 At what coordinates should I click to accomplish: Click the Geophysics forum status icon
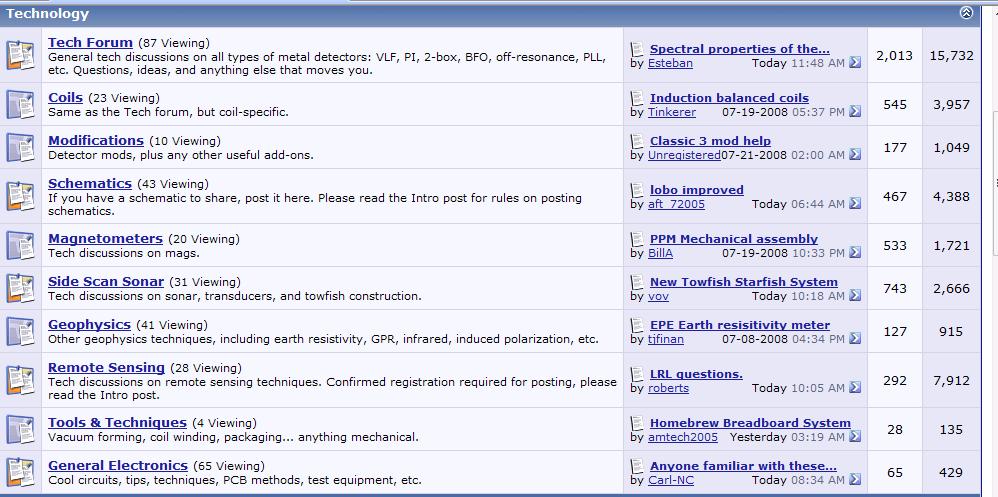[20, 331]
